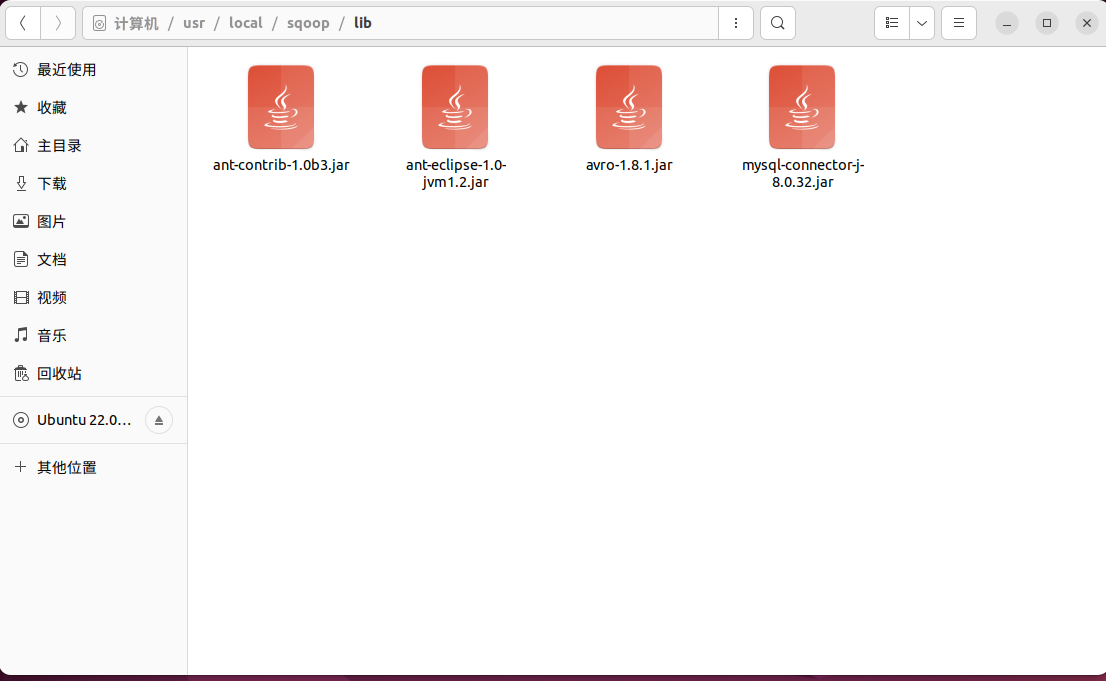Select the mysql-connector-j-8.0.32.jar Java icon

pos(802,107)
